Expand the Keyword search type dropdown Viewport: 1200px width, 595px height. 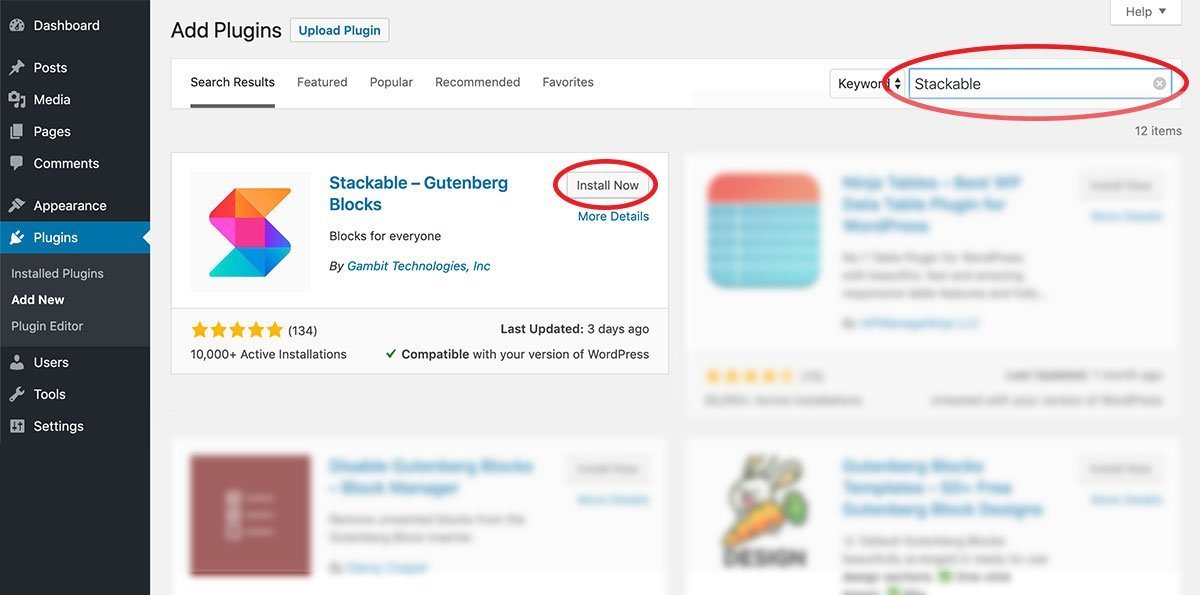[x=868, y=84]
